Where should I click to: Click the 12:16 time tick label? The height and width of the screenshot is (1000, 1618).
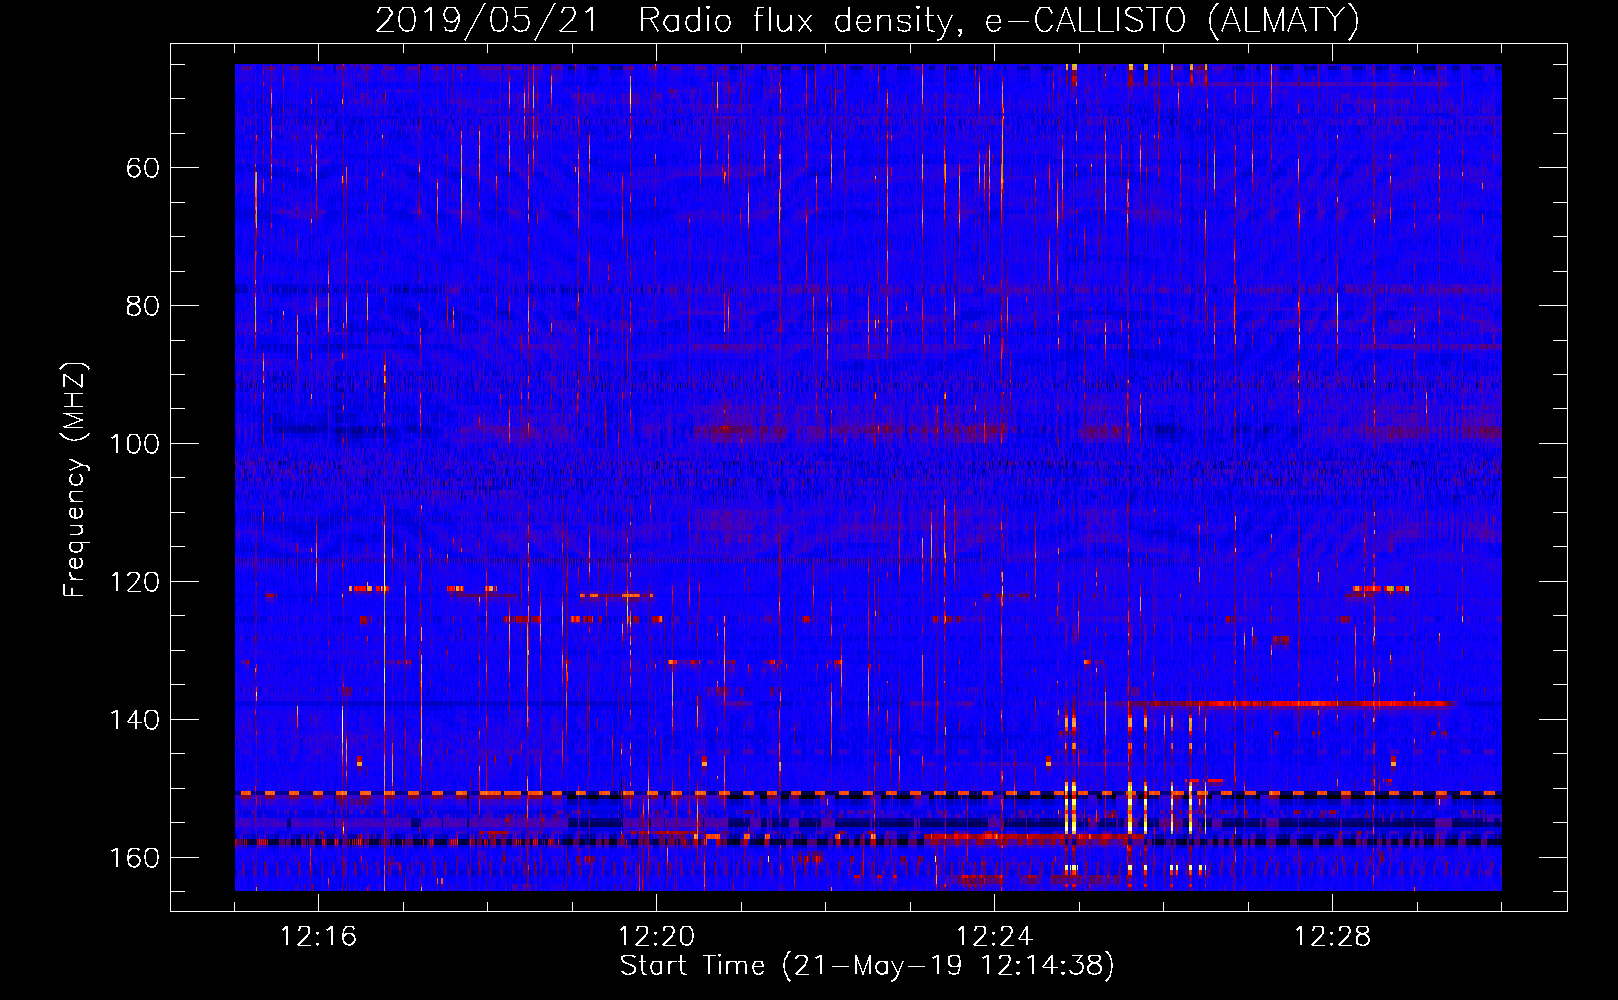click(x=319, y=937)
